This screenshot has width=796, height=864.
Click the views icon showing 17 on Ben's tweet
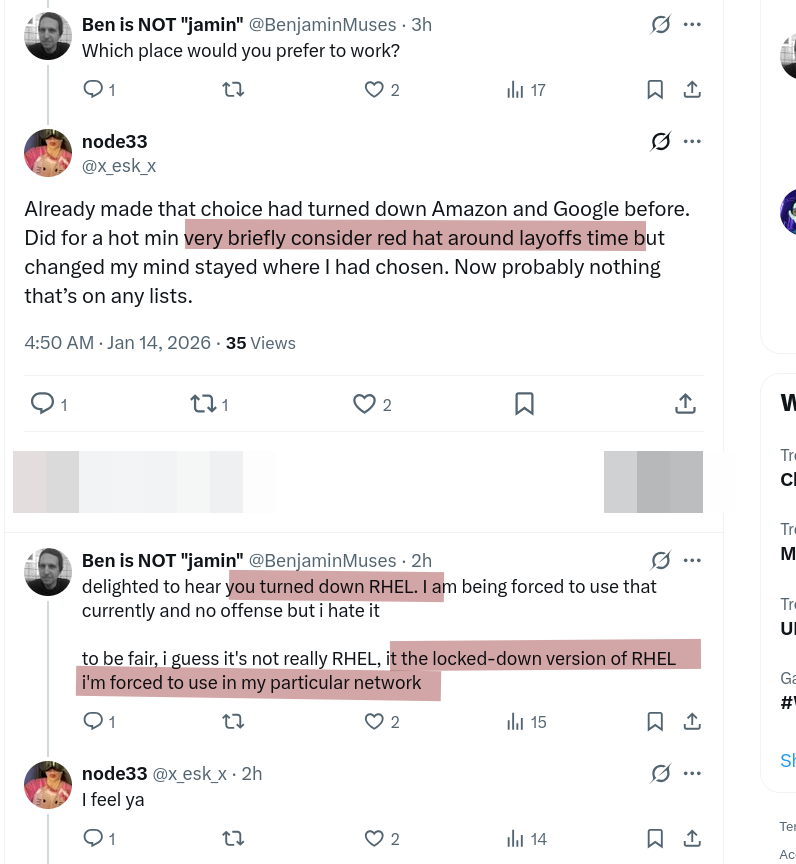tap(515, 89)
